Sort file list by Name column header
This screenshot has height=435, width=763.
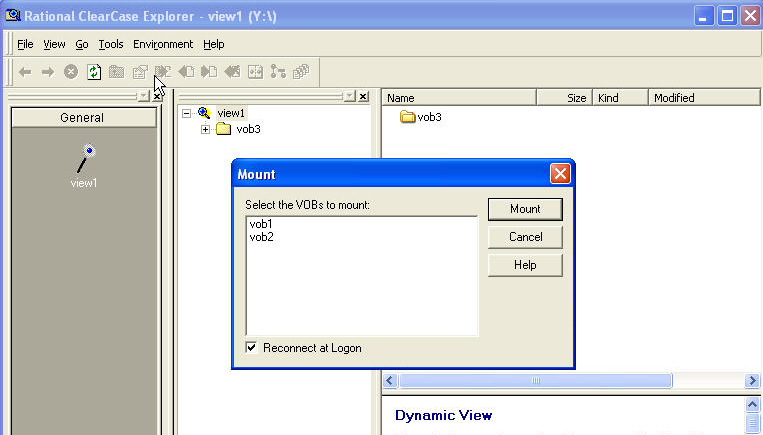[459, 98]
